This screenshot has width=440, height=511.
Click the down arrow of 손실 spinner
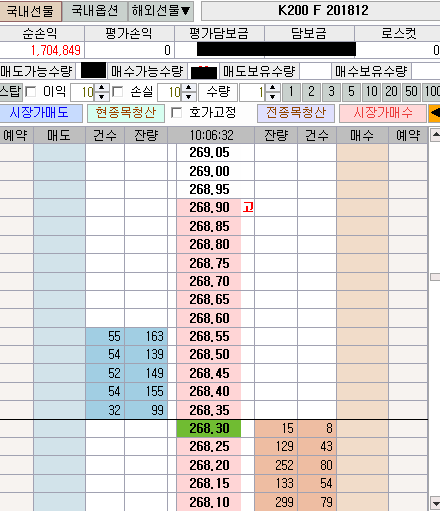coord(189,96)
